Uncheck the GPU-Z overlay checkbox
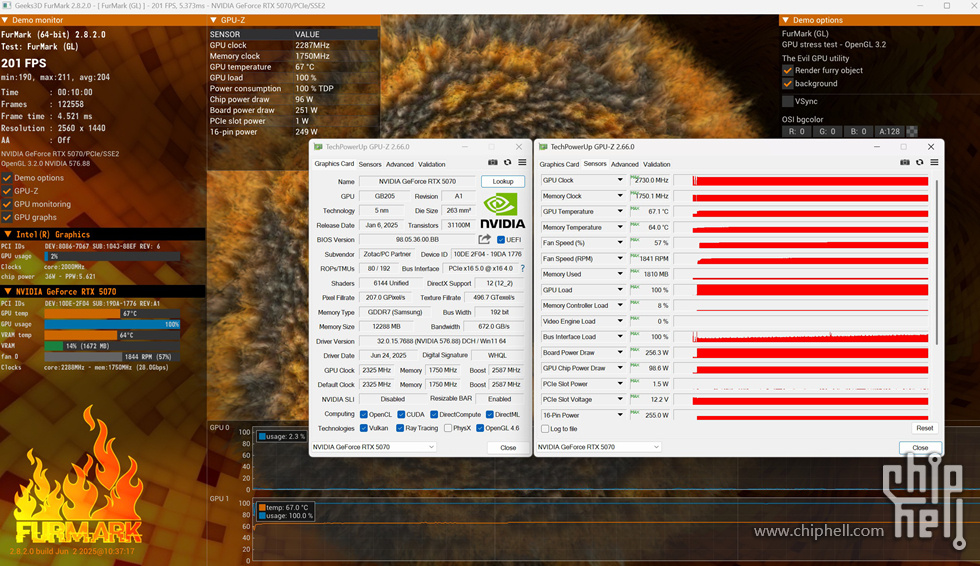 click(x=7, y=191)
